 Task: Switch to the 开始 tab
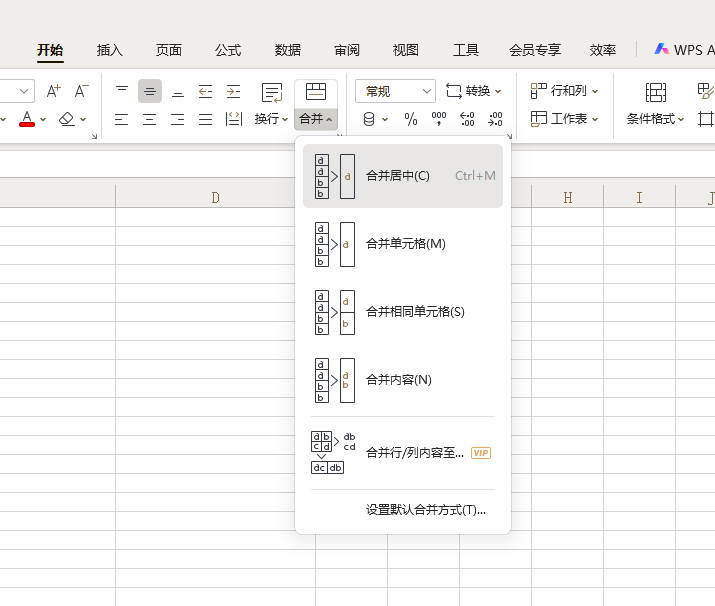point(50,50)
